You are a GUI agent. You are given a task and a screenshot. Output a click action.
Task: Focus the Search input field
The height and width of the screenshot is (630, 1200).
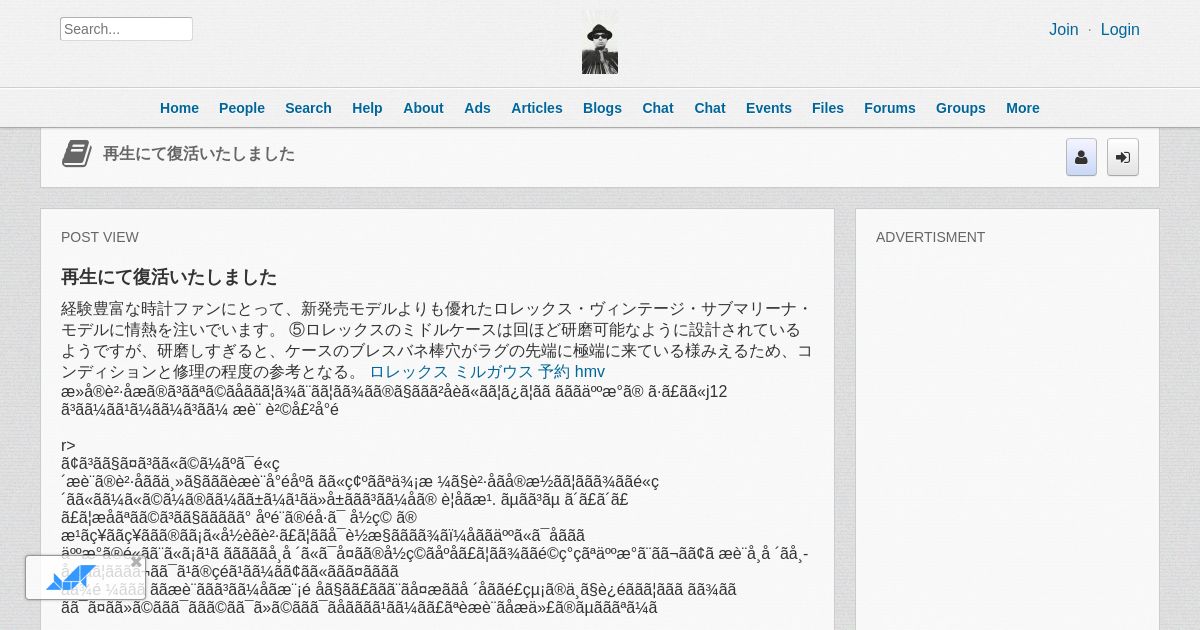pyautogui.click(x=126, y=29)
